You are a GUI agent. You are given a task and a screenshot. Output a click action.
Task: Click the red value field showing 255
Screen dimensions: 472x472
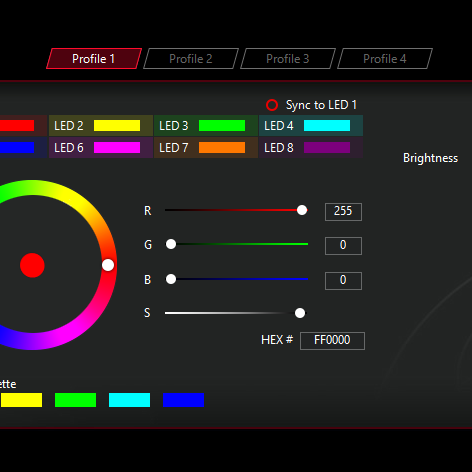point(343,212)
